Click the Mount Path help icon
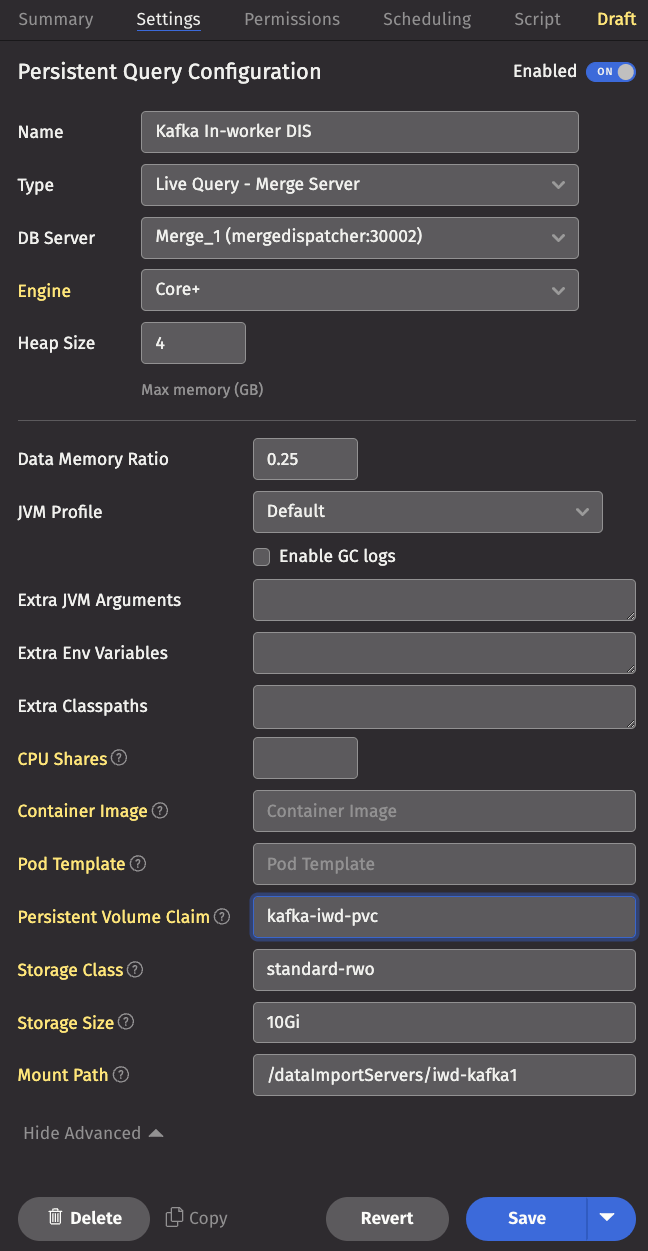This screenshot has width=648, height=1251. coord(121,1075)
